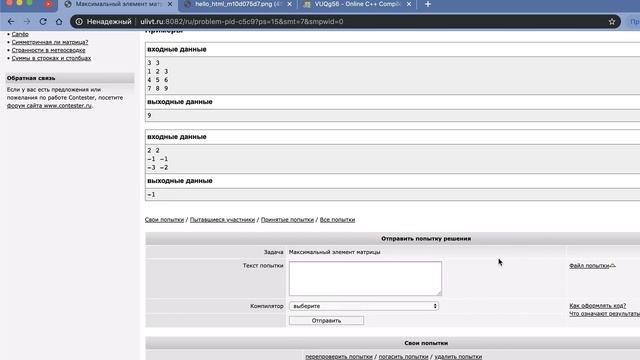Open a new tab with the plus icon
The image size is (640, 360).
(428, 4)
